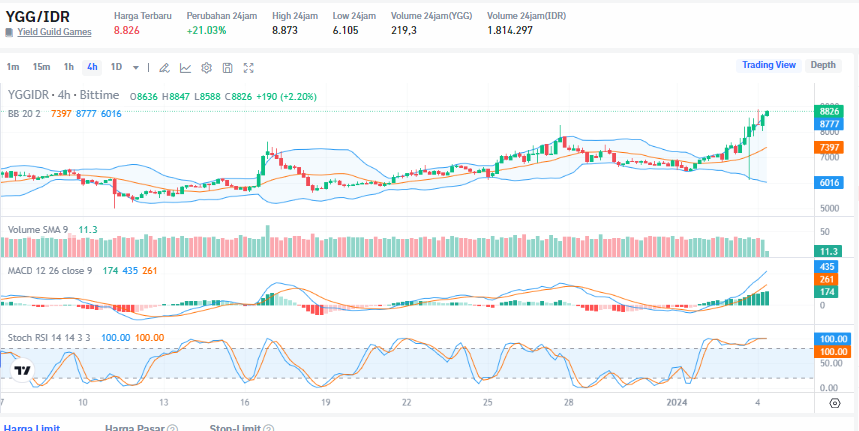Click the Stoch RSI 14 14 3 3 label
The width and height of the screenshot is (859, 431).
49,337
